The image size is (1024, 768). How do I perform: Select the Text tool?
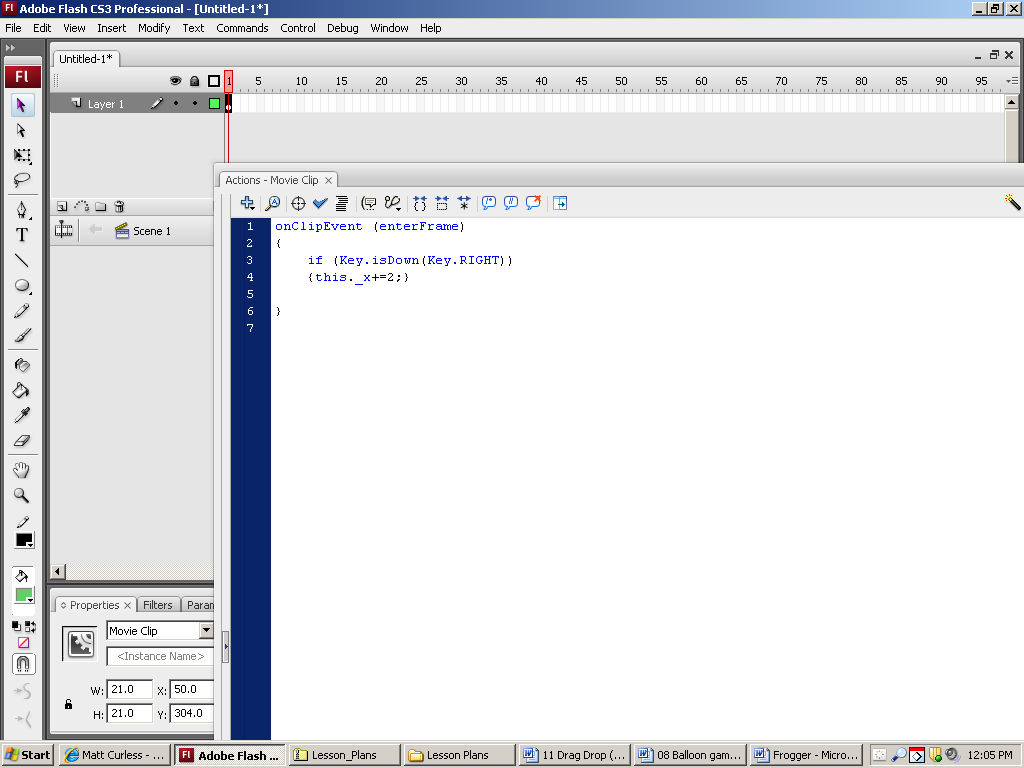coord(22,235)
